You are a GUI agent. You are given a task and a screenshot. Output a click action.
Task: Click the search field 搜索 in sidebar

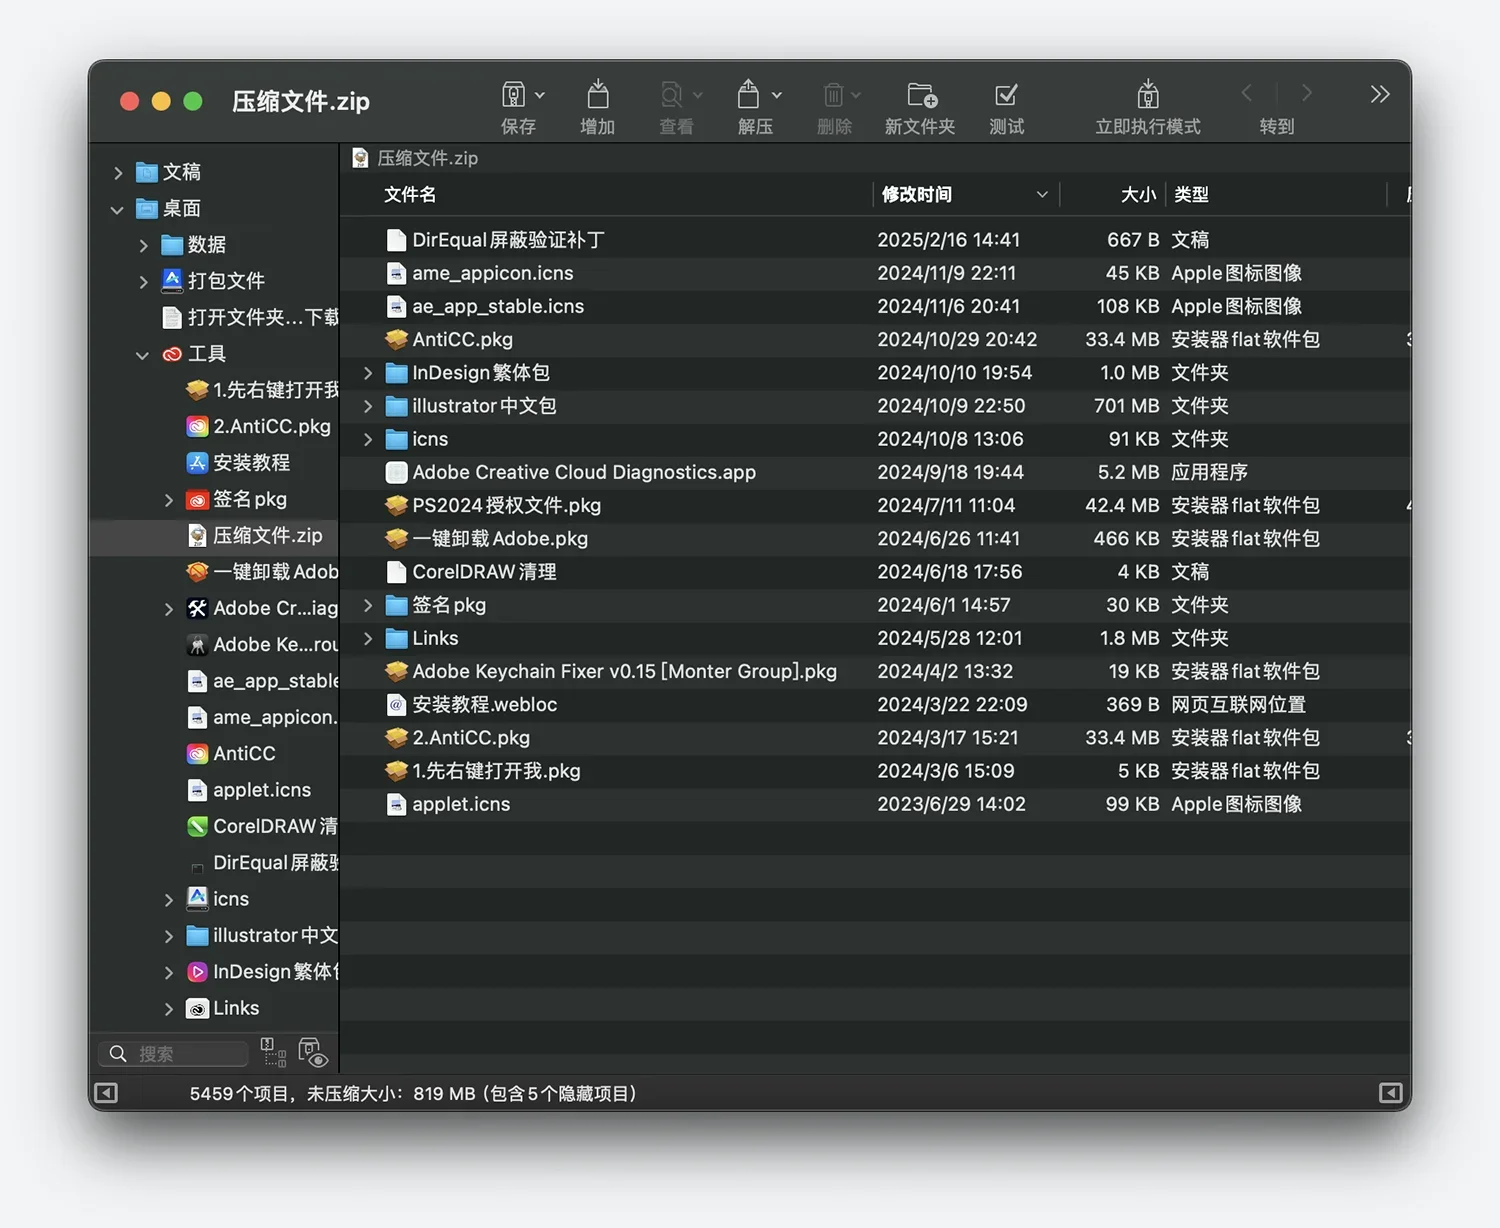(x=174, y=1054)
